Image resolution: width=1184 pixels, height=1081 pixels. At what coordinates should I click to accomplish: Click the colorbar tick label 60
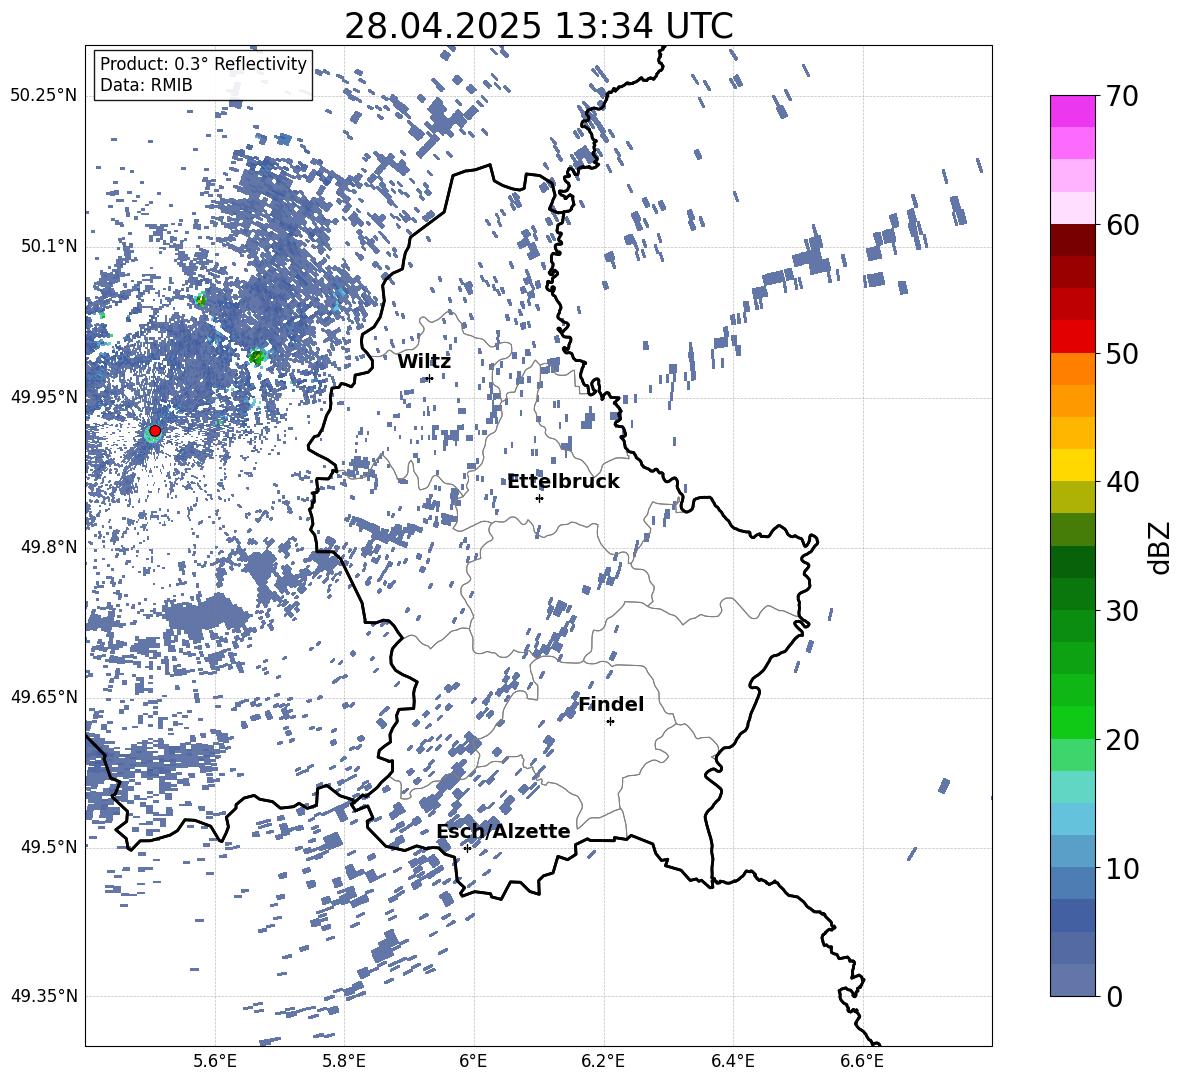point(1122,225)
